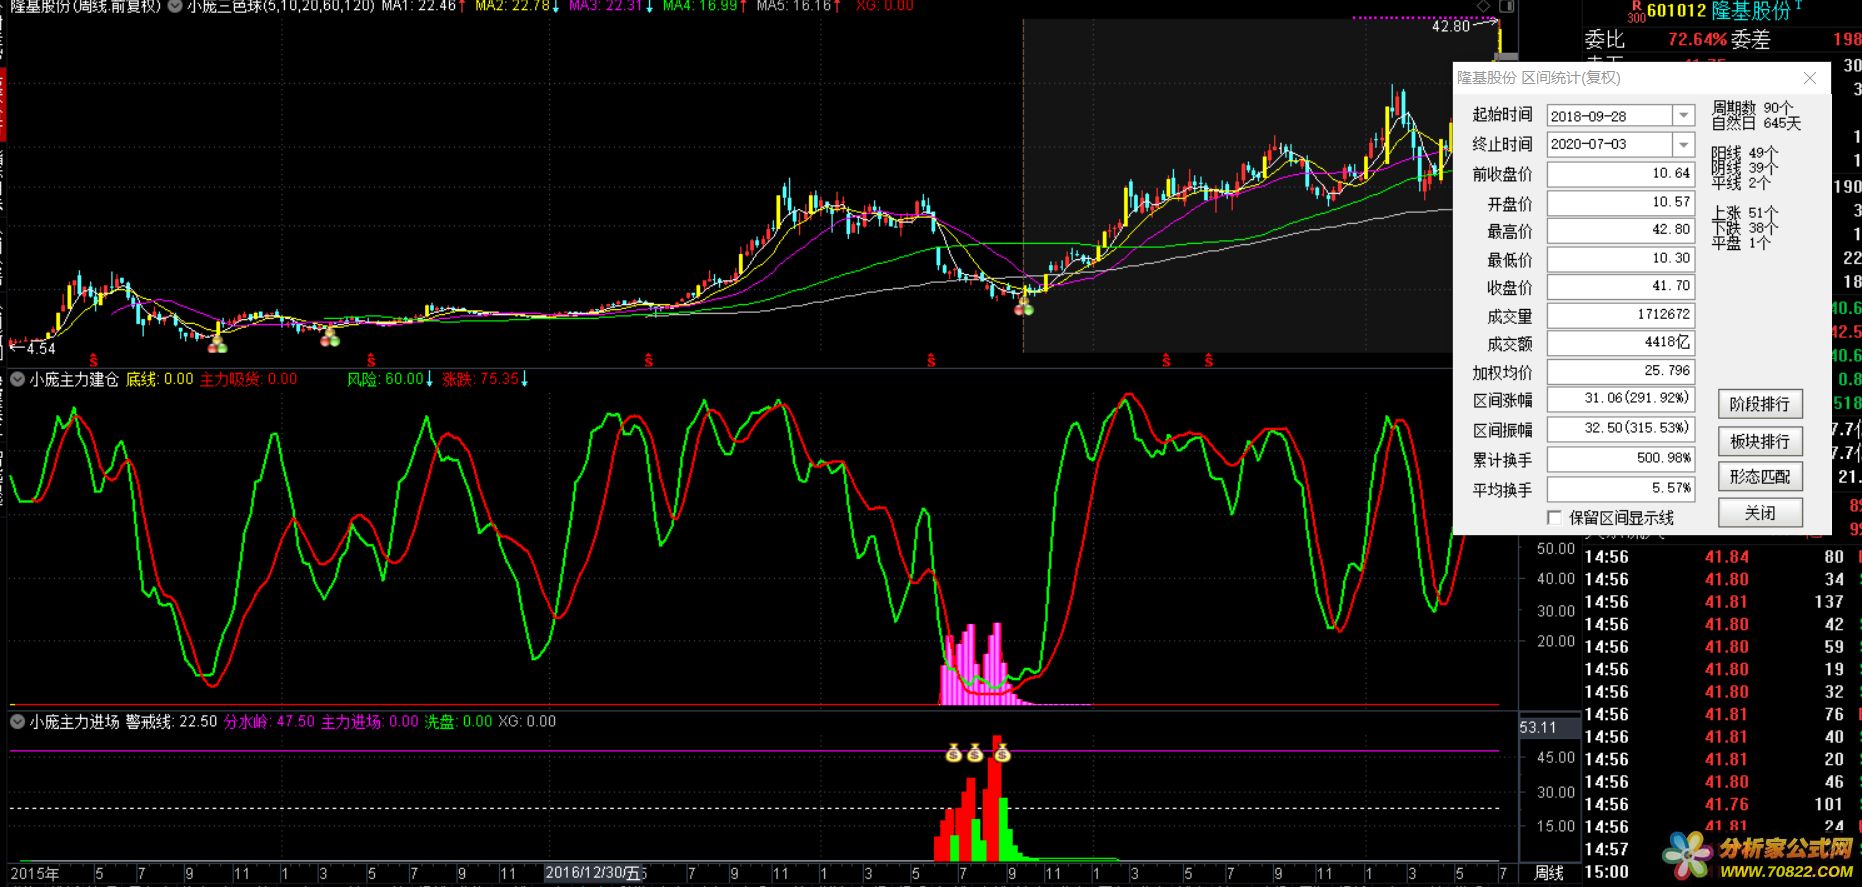Click the 主力吸筹: 0.00 readout
Screen dimensions: 1862x887
click(x=248, y=379)
